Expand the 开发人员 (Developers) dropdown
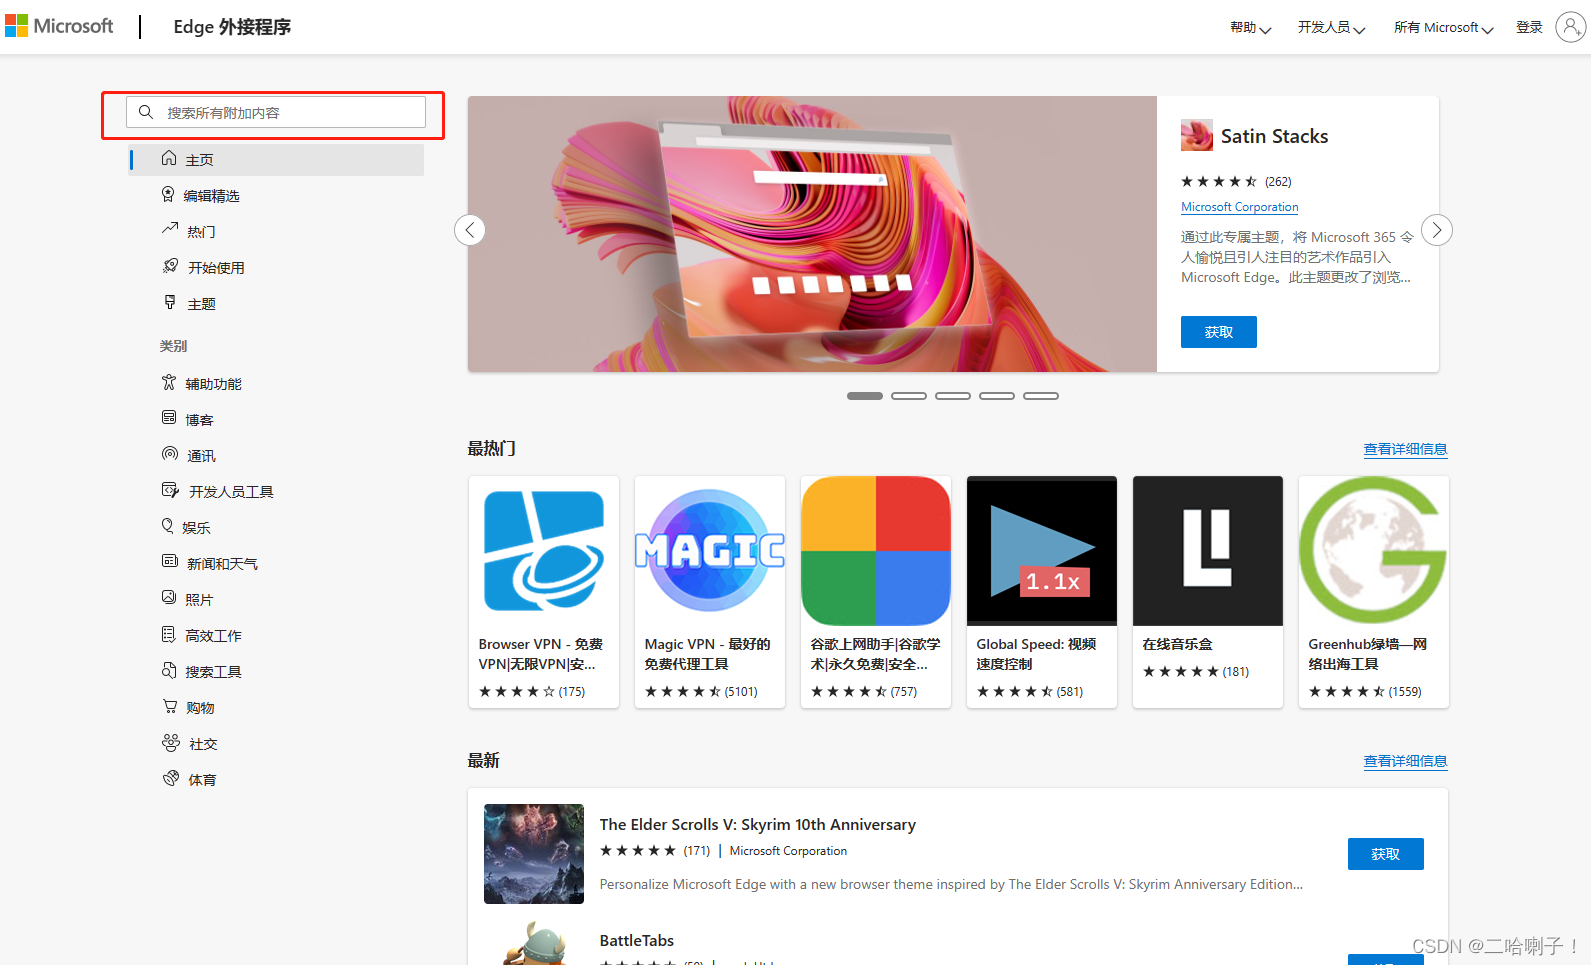The image size is (1591, 965). click(x=1331, y=28)
